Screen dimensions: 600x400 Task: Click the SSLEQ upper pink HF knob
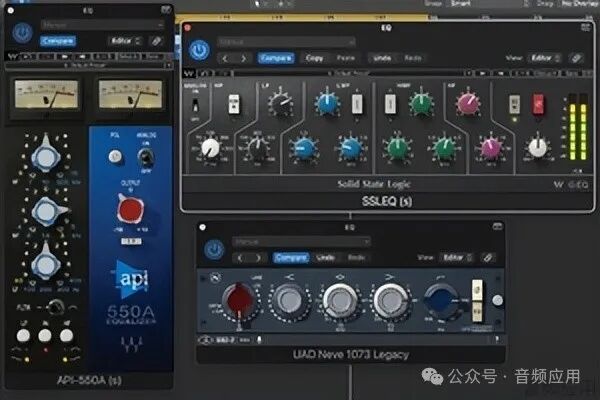point(468,103)
